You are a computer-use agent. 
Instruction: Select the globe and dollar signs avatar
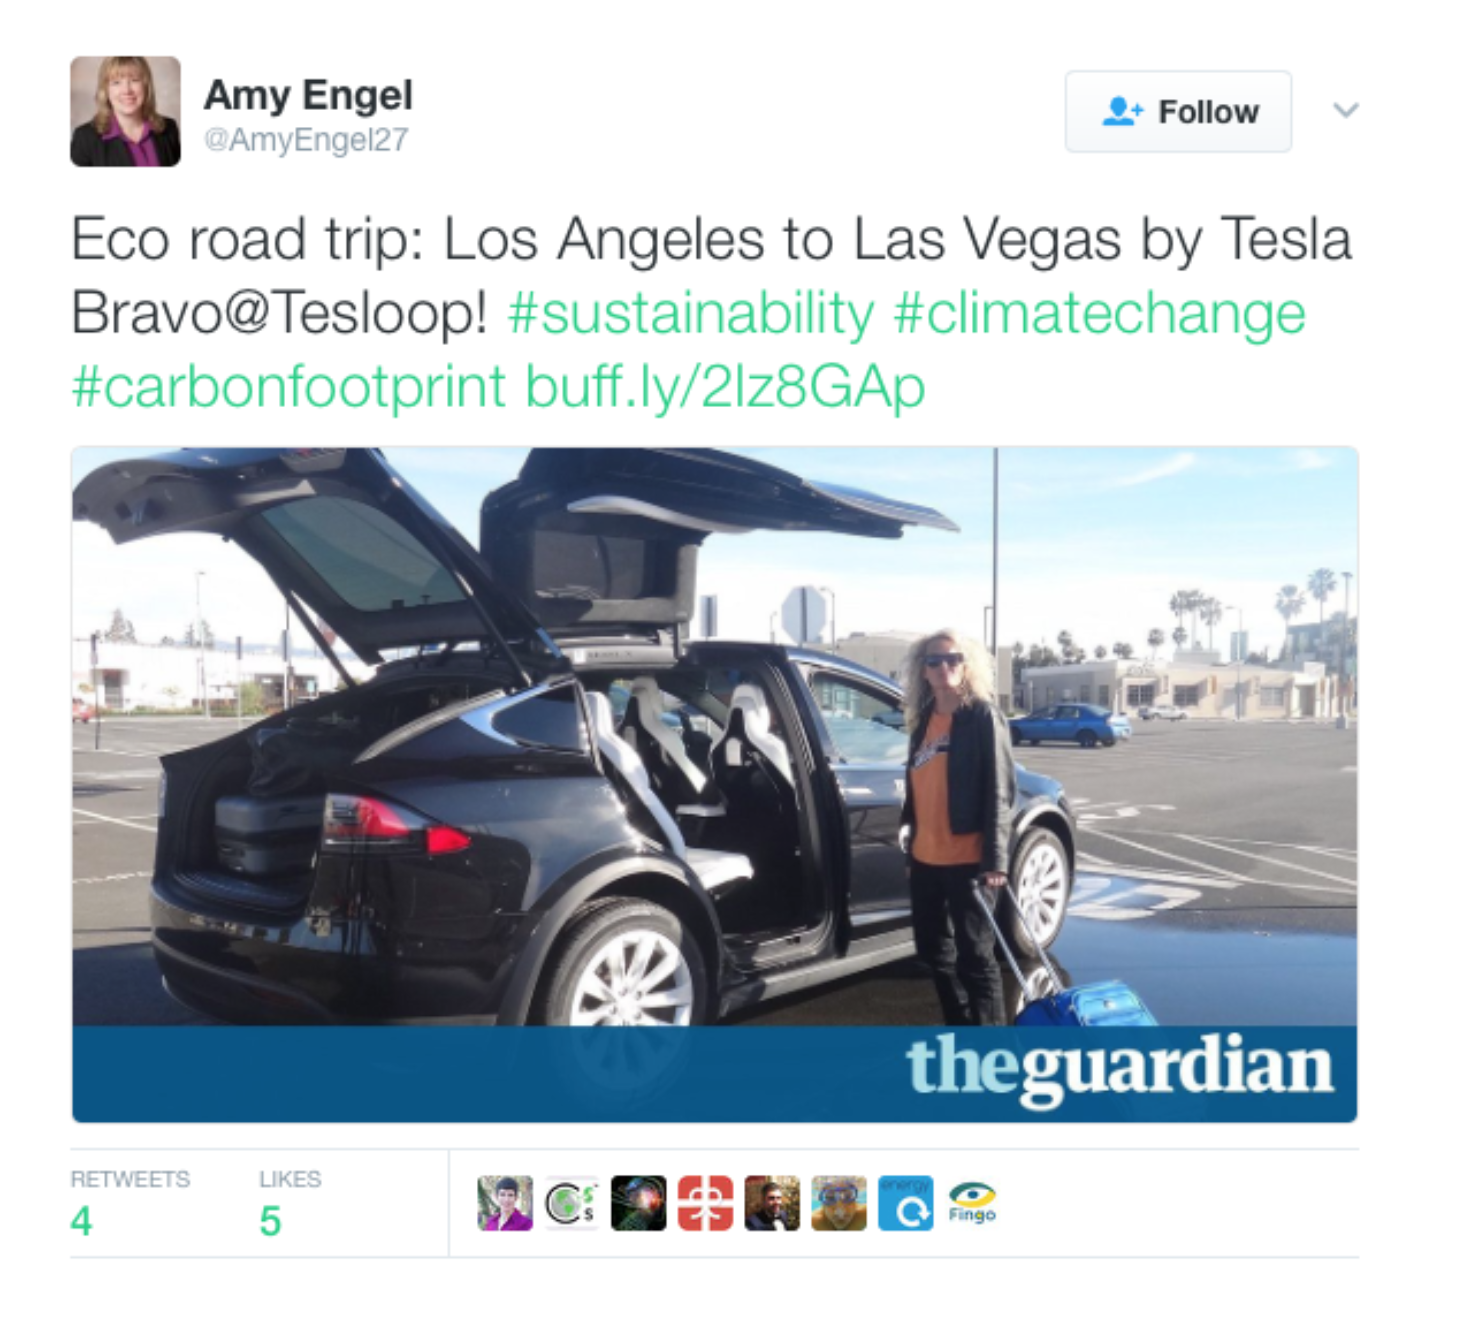click(x=572, y=1203)
